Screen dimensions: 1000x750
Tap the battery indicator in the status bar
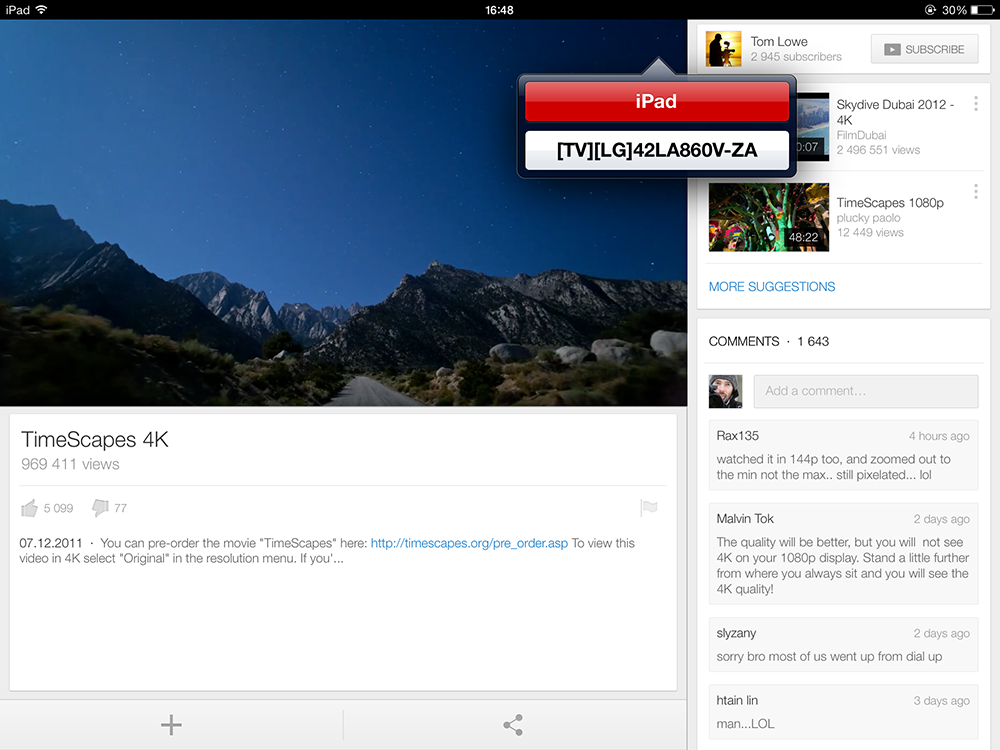982,10
